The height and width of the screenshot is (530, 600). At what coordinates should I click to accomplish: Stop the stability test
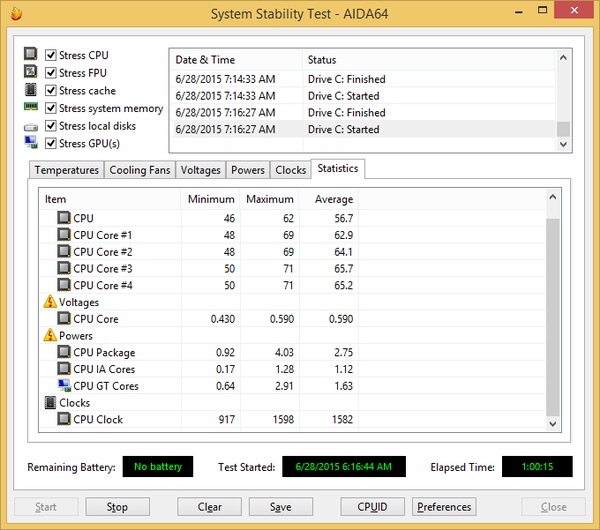[117, 507]
